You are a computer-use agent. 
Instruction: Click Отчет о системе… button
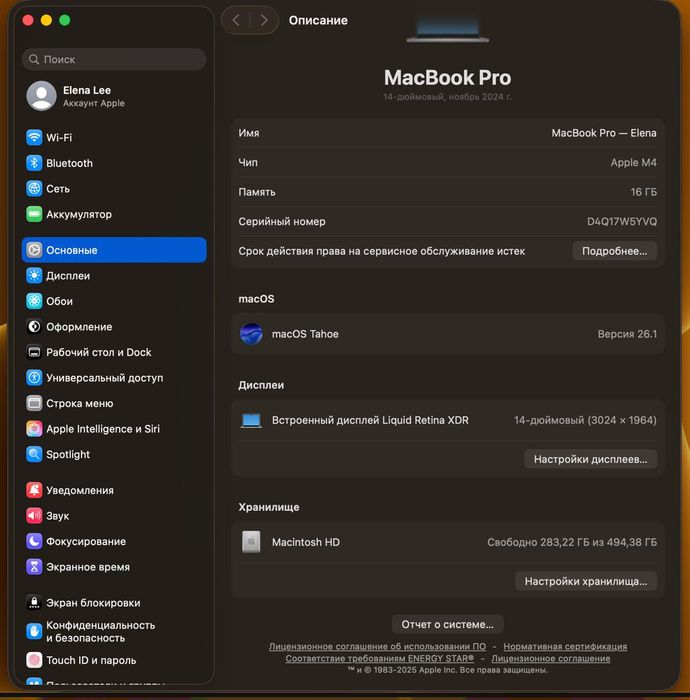point(448,624)
